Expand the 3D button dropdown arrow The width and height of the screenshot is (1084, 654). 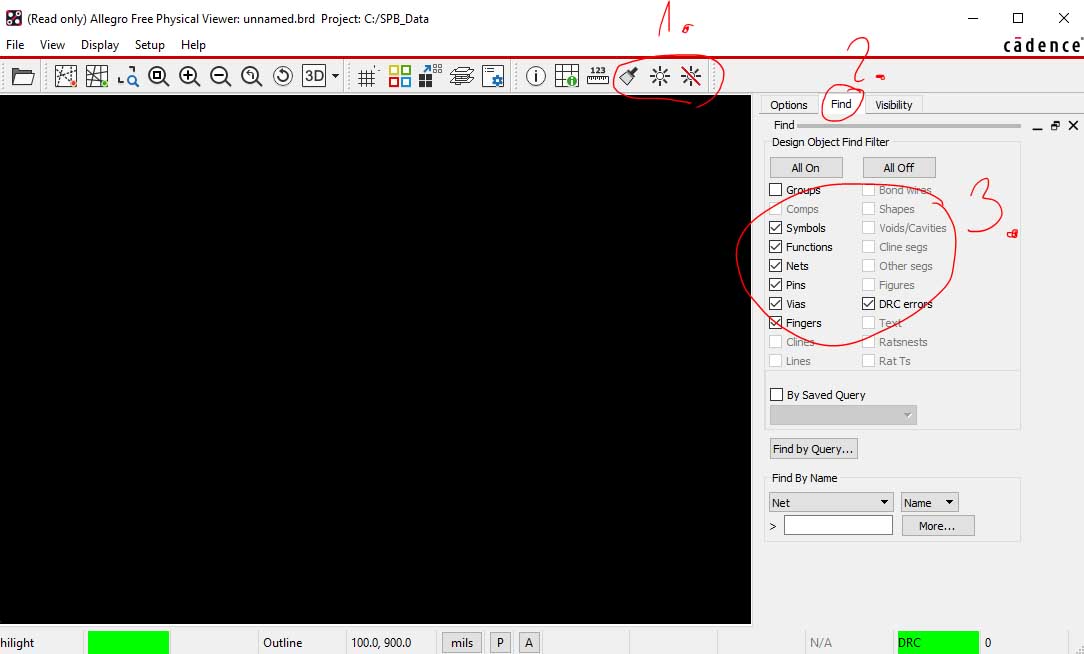click(335, 76)
